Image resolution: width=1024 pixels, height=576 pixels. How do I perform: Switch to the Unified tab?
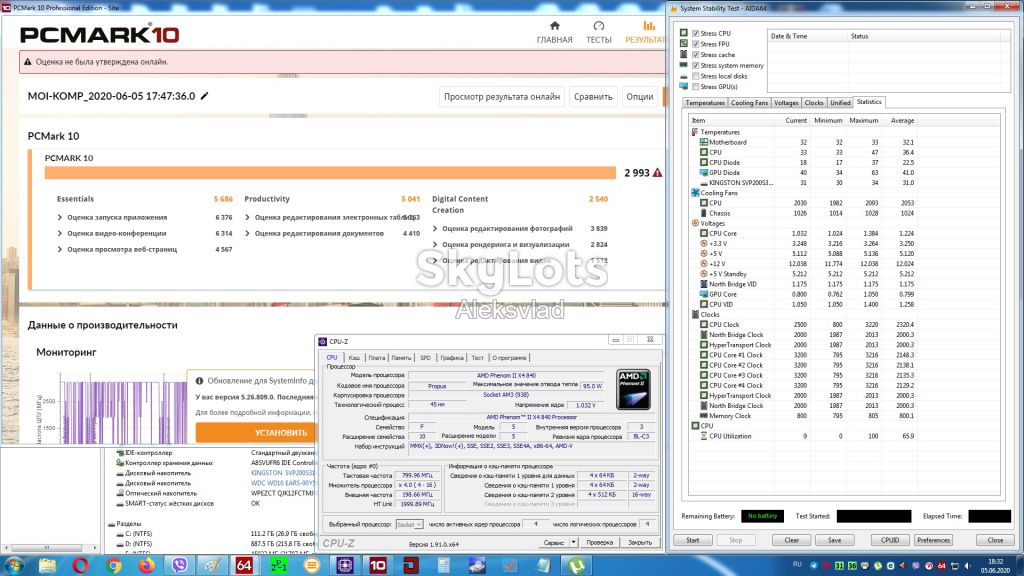840,103
